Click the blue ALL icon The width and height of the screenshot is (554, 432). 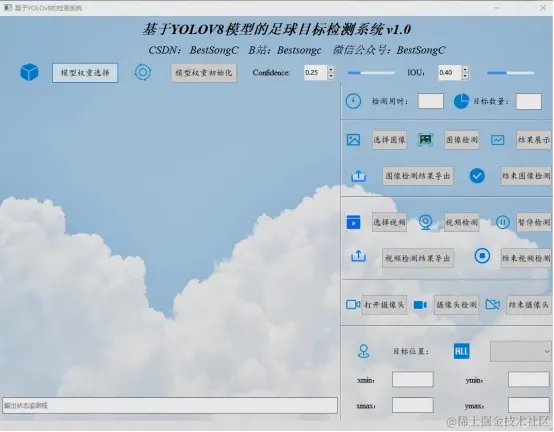(x=462, y=351)
